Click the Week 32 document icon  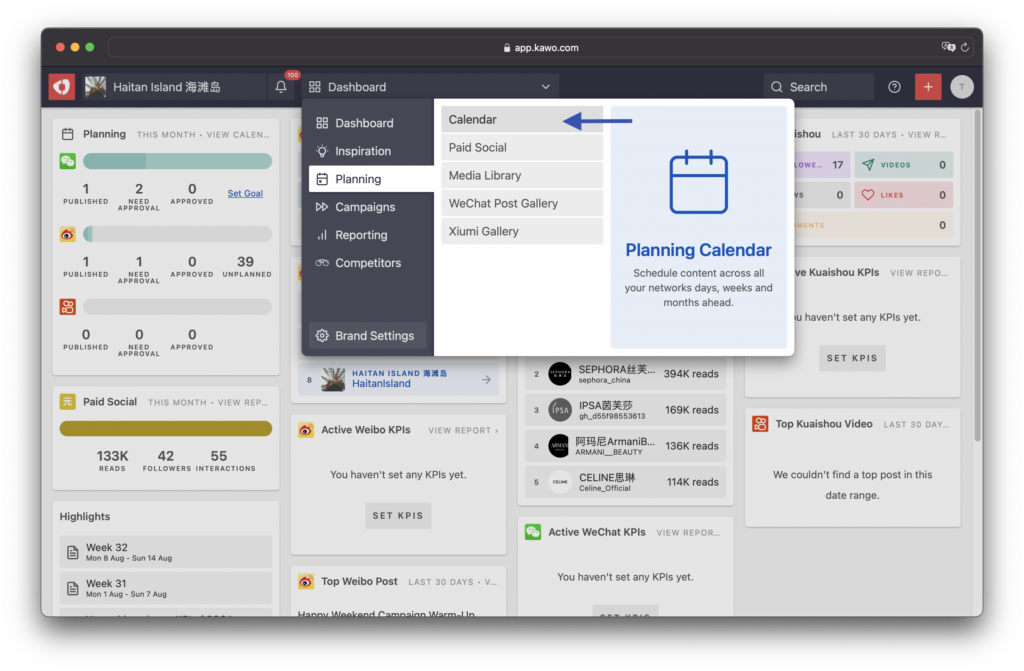(73, 552)
